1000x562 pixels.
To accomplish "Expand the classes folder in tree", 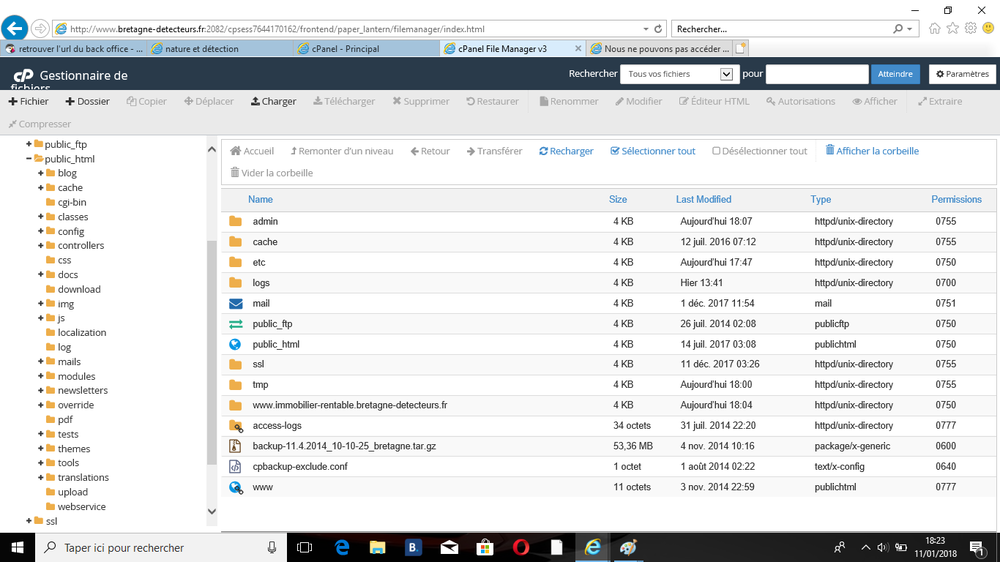I will 41,217.
